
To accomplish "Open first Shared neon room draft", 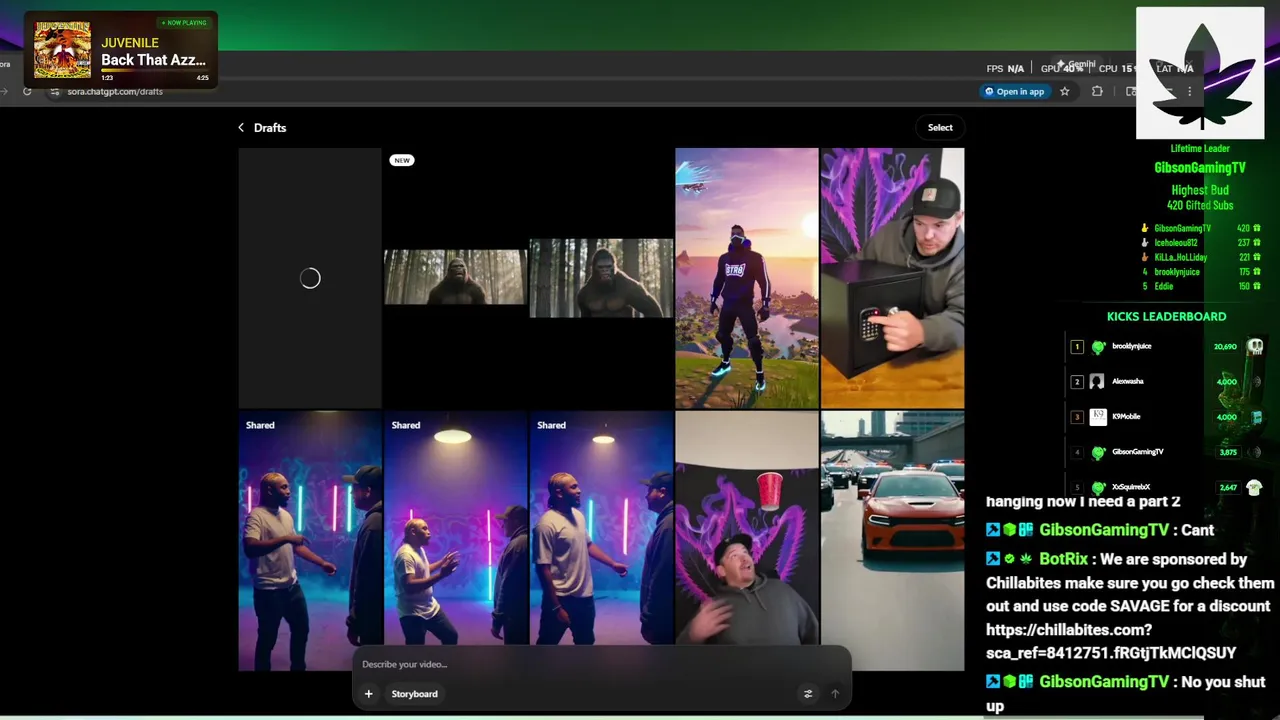I will tap(310, 541).
